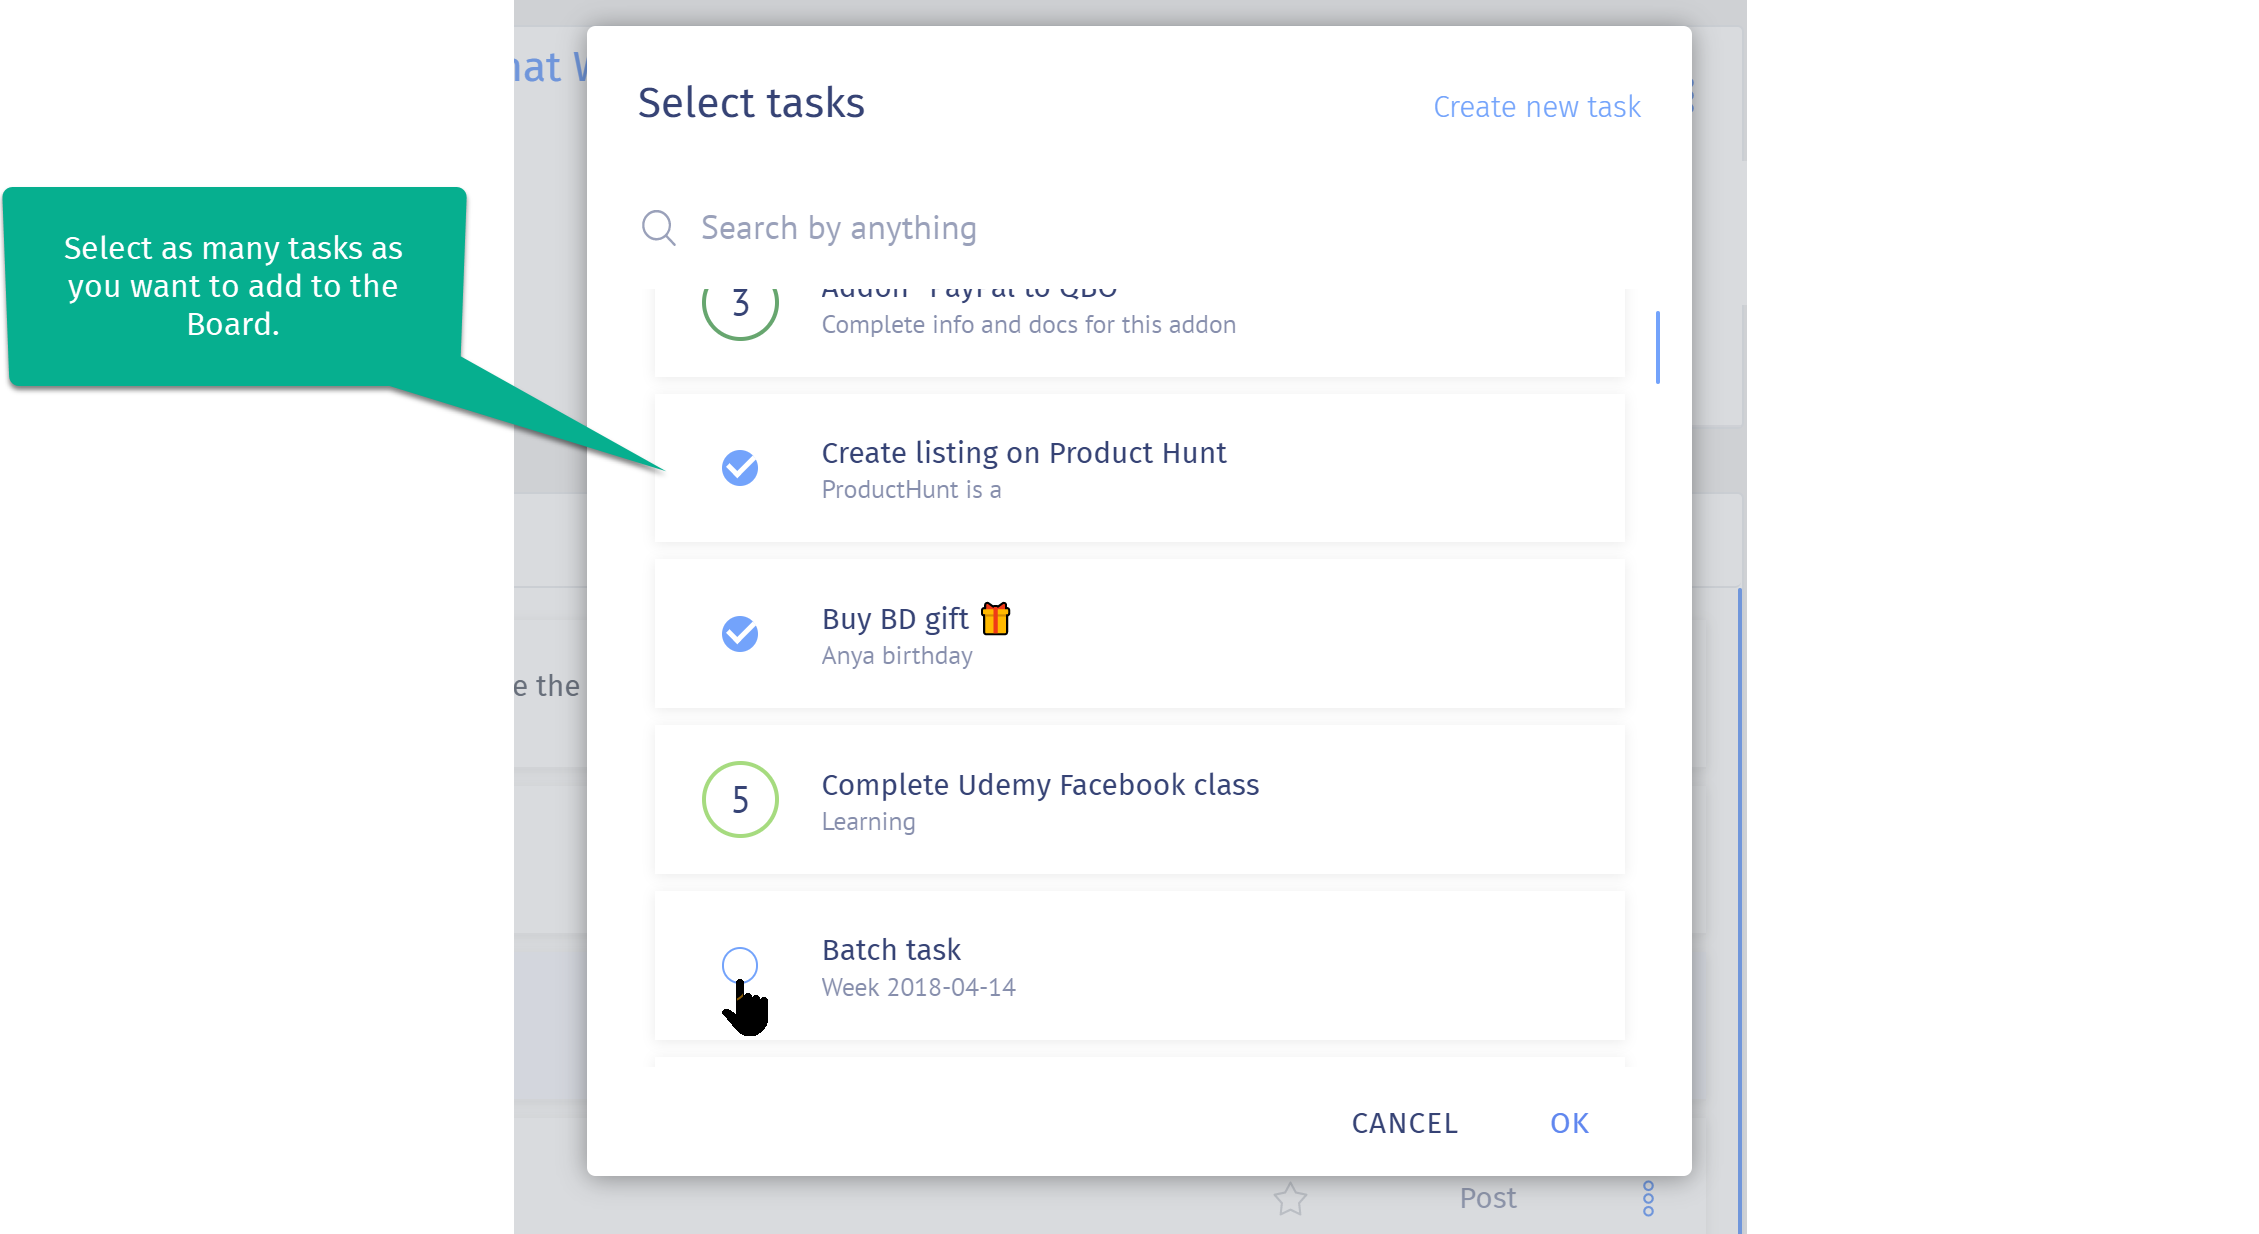The height and width of the screenshot is (1234, 2259).
Task: Click the search magnifier icon
Action: coord(659,228)
